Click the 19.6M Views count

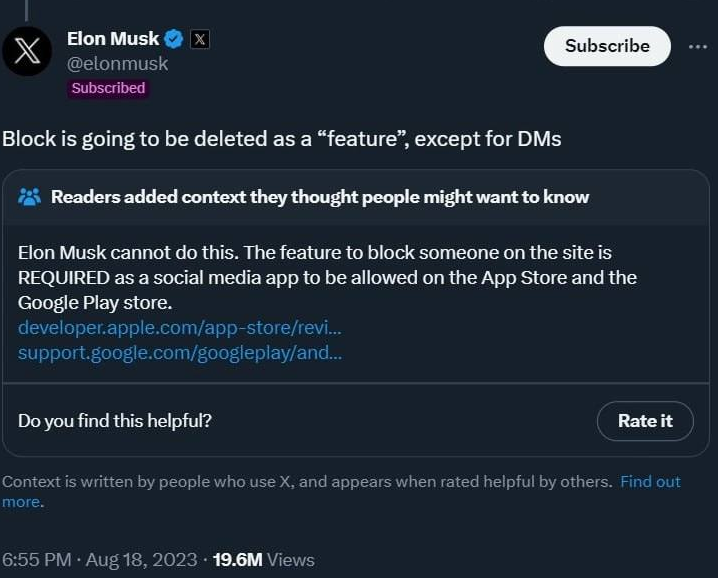[x=264, y=560]
